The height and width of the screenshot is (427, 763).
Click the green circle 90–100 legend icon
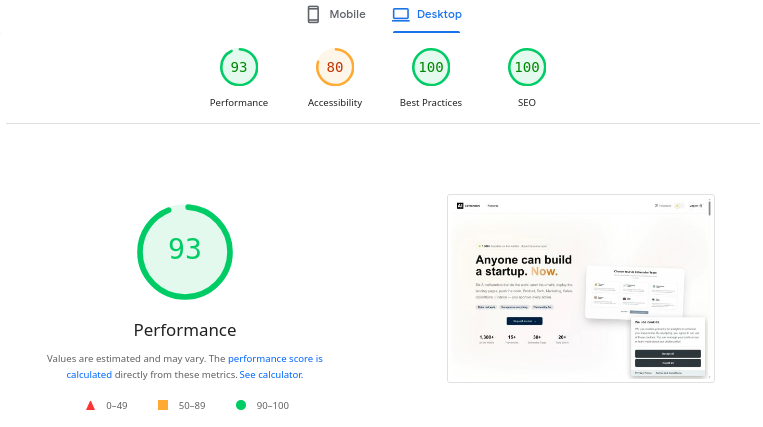coord(241,405)
